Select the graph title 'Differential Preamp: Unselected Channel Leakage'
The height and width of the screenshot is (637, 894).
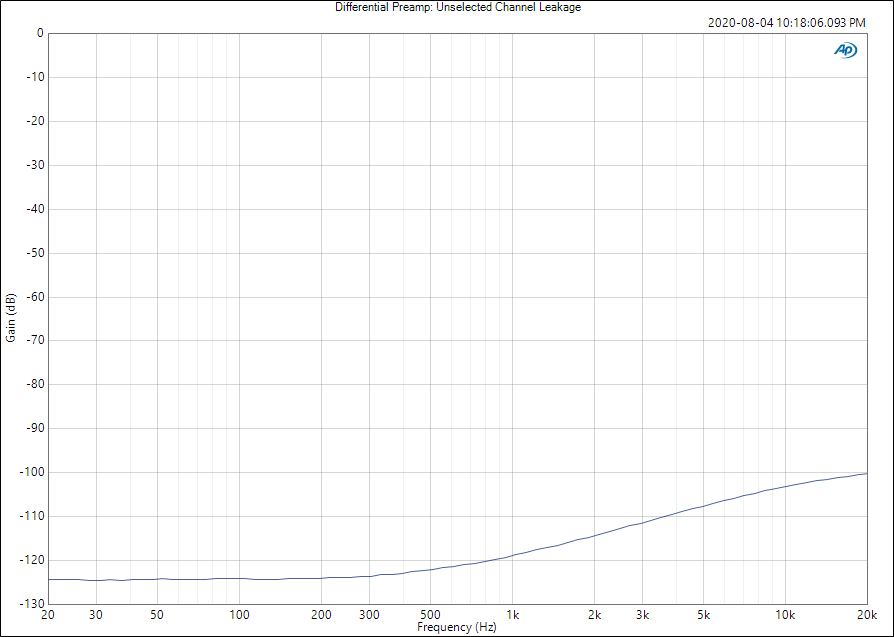click(x=458, y=7)
